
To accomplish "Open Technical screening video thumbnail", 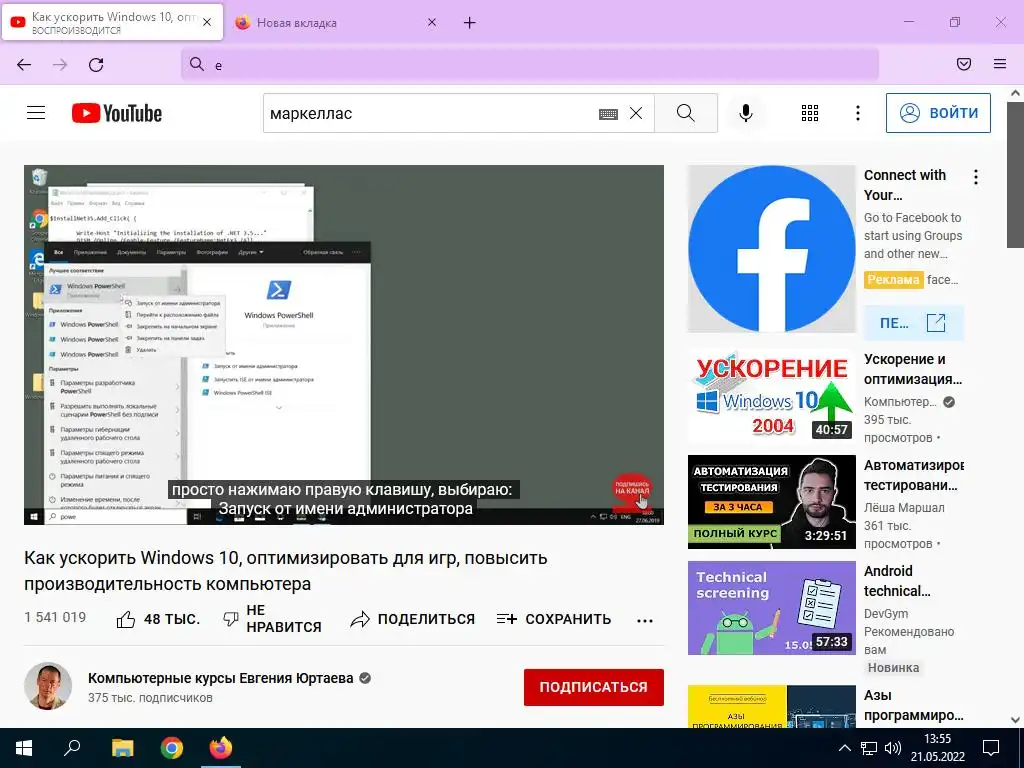I will 771,608.
